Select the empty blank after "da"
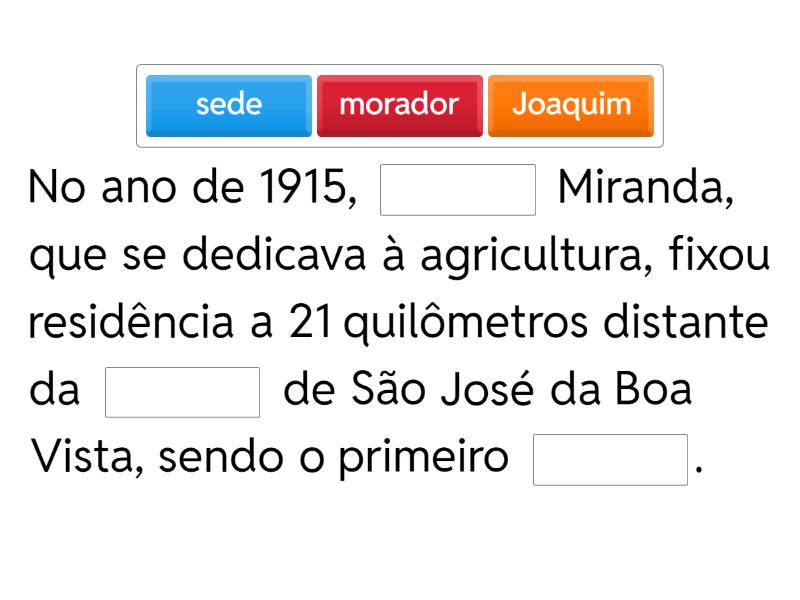The height and width of the screenshot is (600, 800). tap(182, 392)
